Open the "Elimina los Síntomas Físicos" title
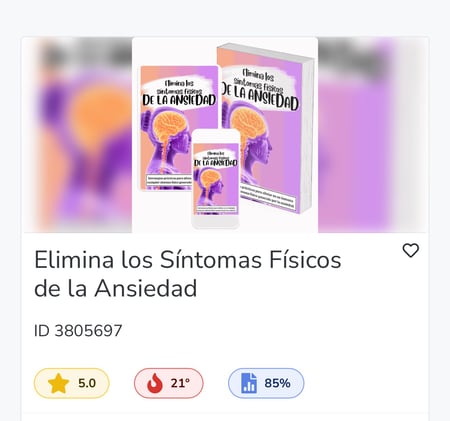Image resolution: width=450 pixels, height=421 pixels. [x=188, y=260]
